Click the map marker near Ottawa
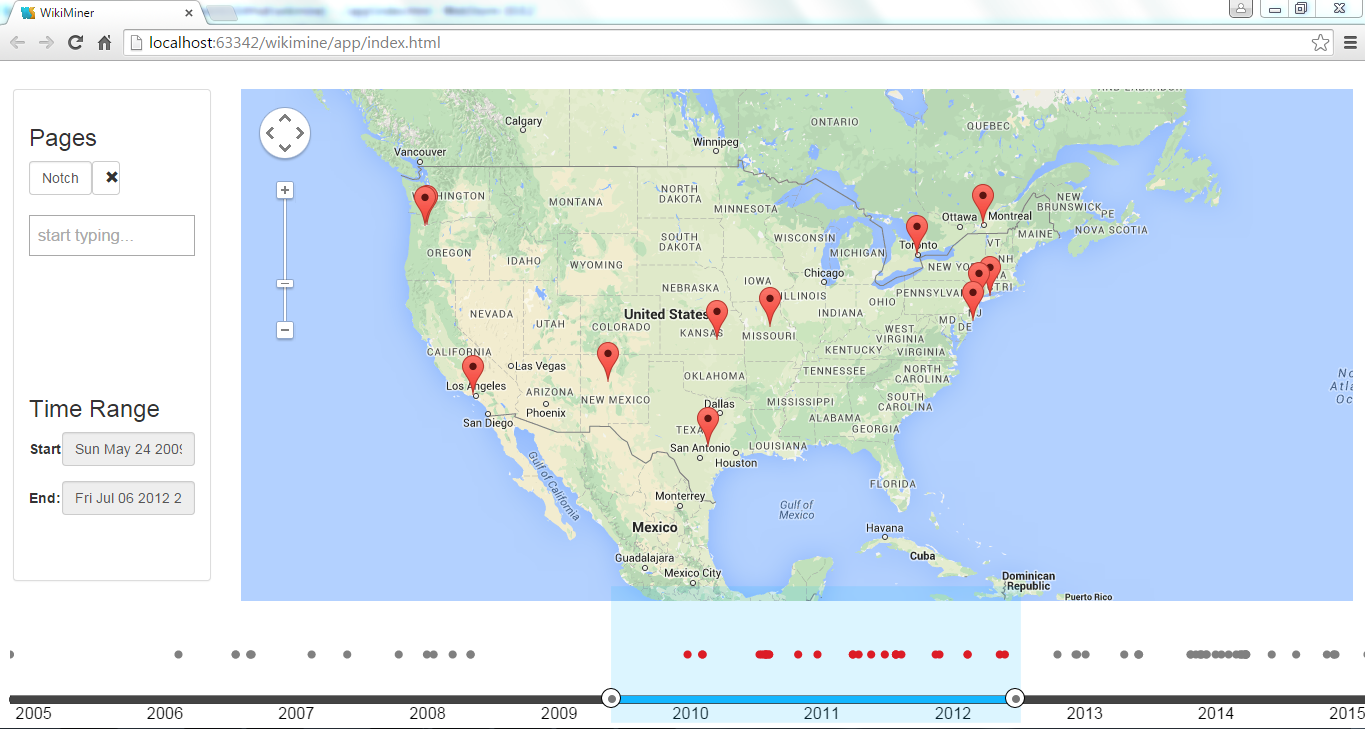 pos(983,202)
